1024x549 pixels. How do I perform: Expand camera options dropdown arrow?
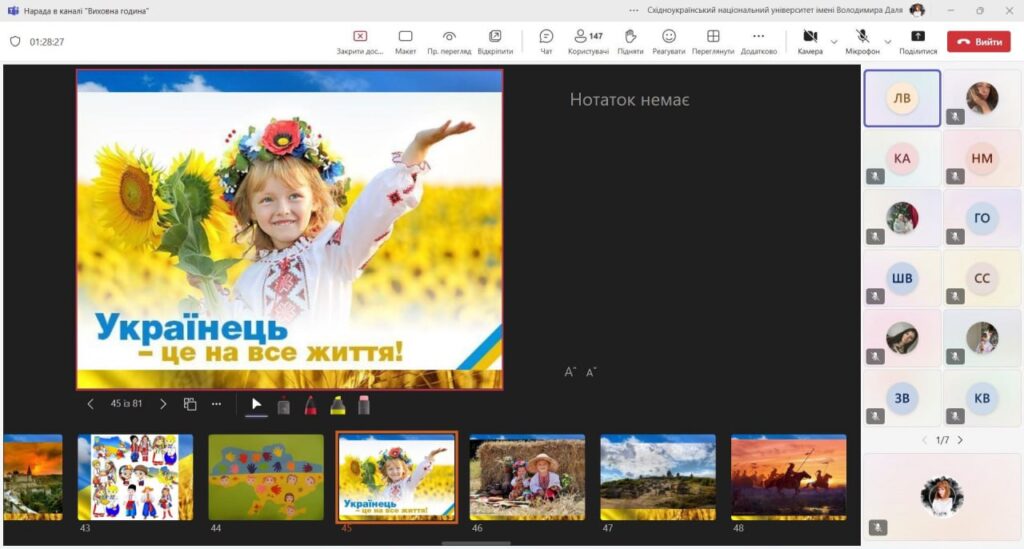tap(834, 41)
